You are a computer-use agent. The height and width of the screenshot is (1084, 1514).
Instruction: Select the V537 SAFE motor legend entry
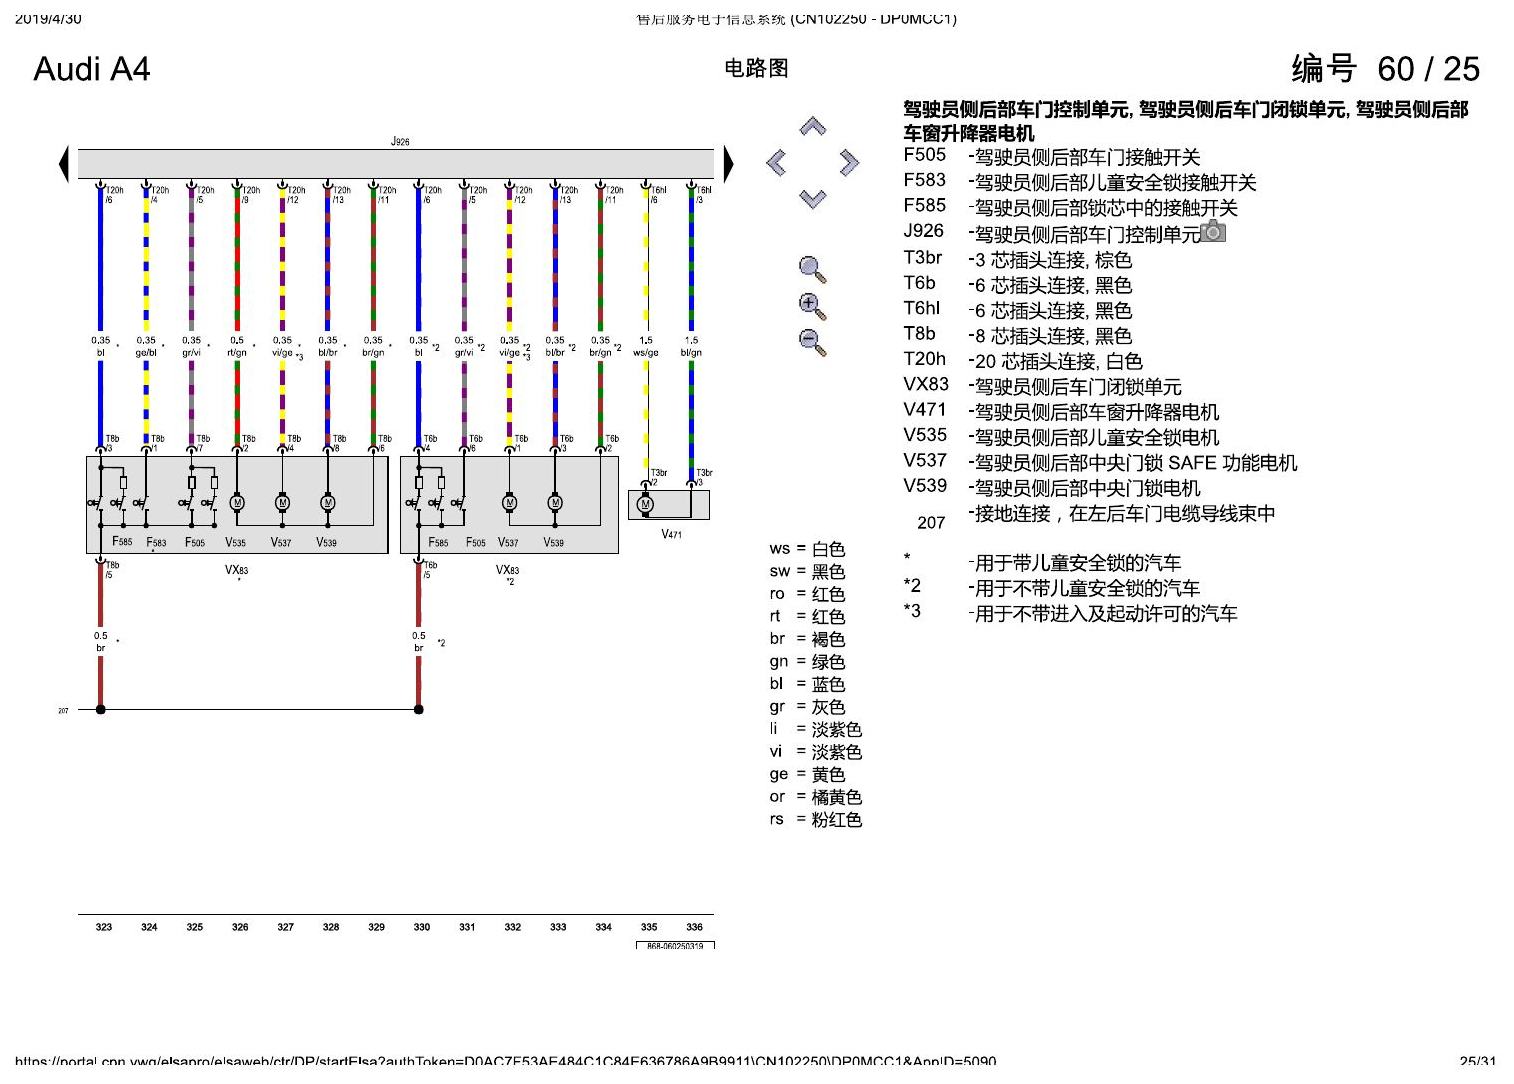tap(1101, 462)
